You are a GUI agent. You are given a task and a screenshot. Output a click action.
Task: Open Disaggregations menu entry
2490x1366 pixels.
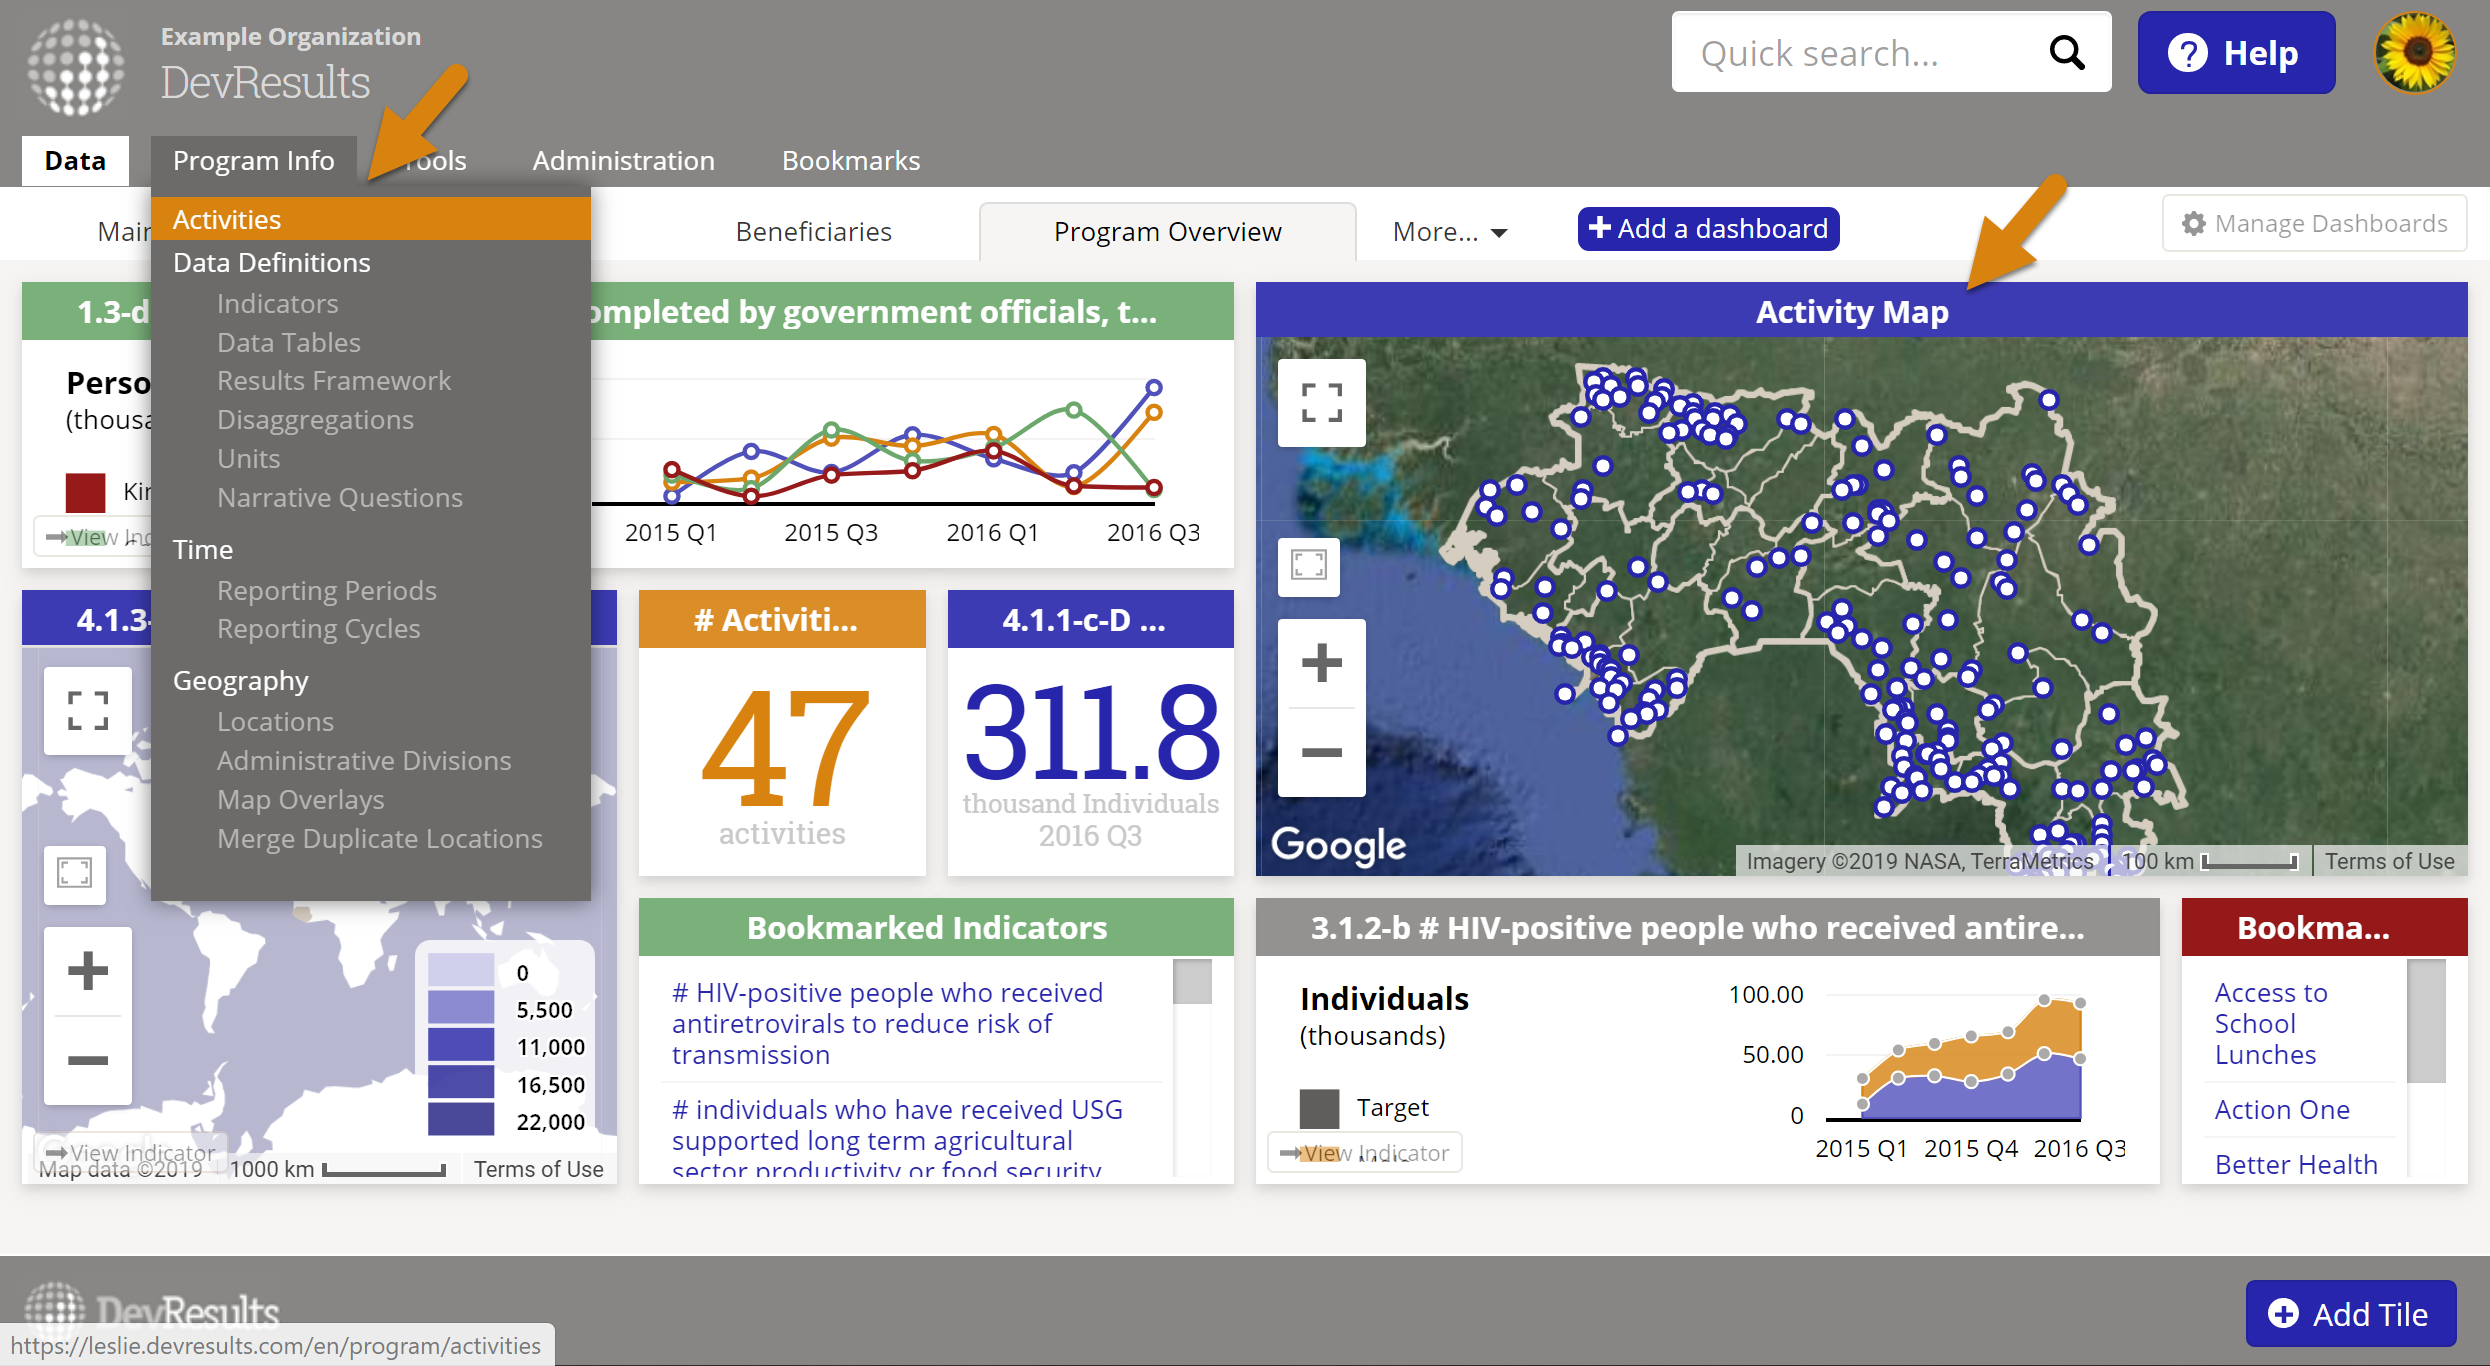click(x=315, y=419)
